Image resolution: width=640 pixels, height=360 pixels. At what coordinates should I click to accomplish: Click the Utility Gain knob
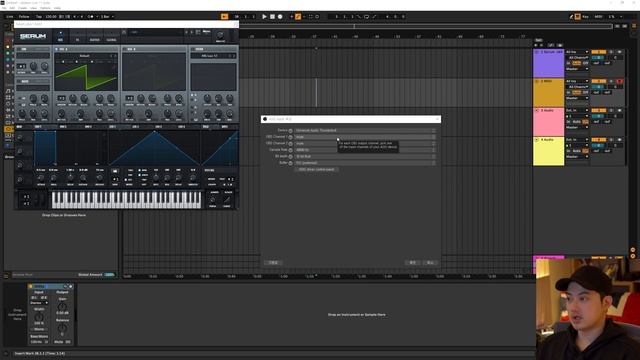62,306
